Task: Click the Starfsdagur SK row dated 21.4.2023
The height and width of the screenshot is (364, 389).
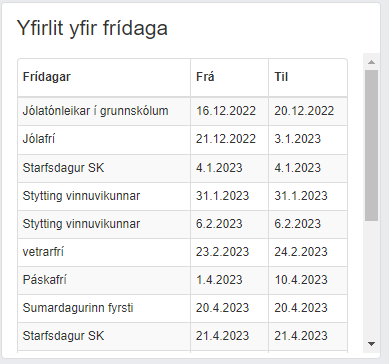Action: pyautogui.click(x=182, y=336)
